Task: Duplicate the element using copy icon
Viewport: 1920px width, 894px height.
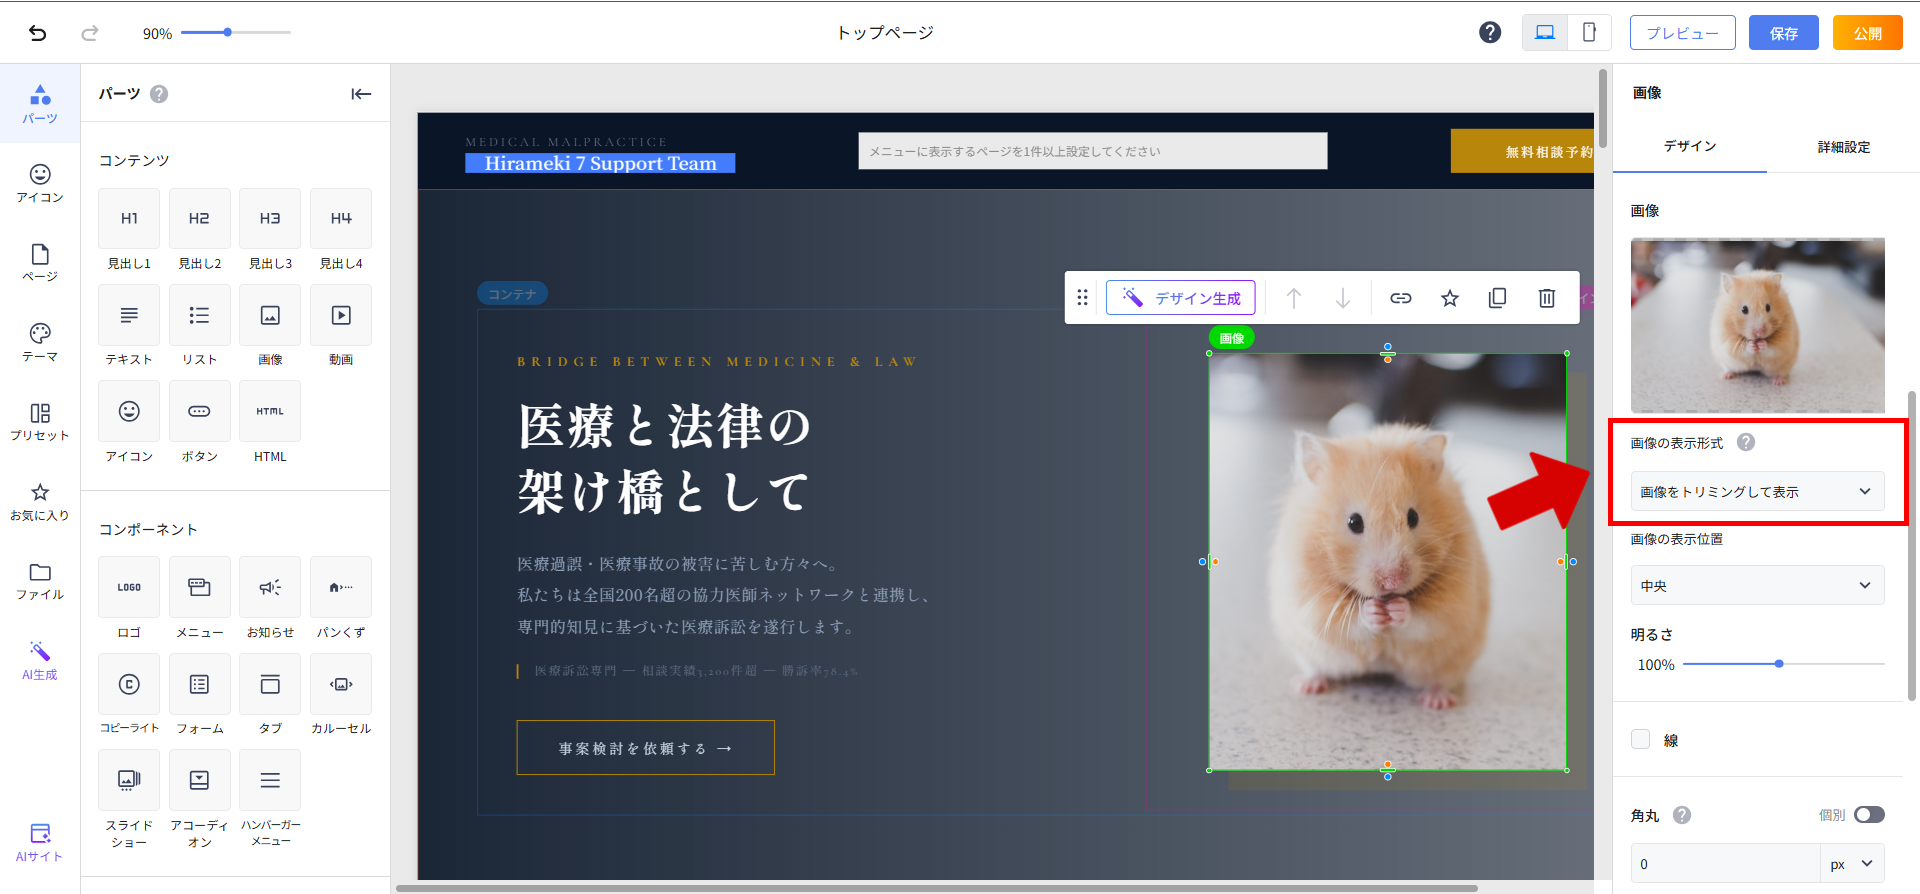Action: pyautogui.click(x=1497, y=298)
